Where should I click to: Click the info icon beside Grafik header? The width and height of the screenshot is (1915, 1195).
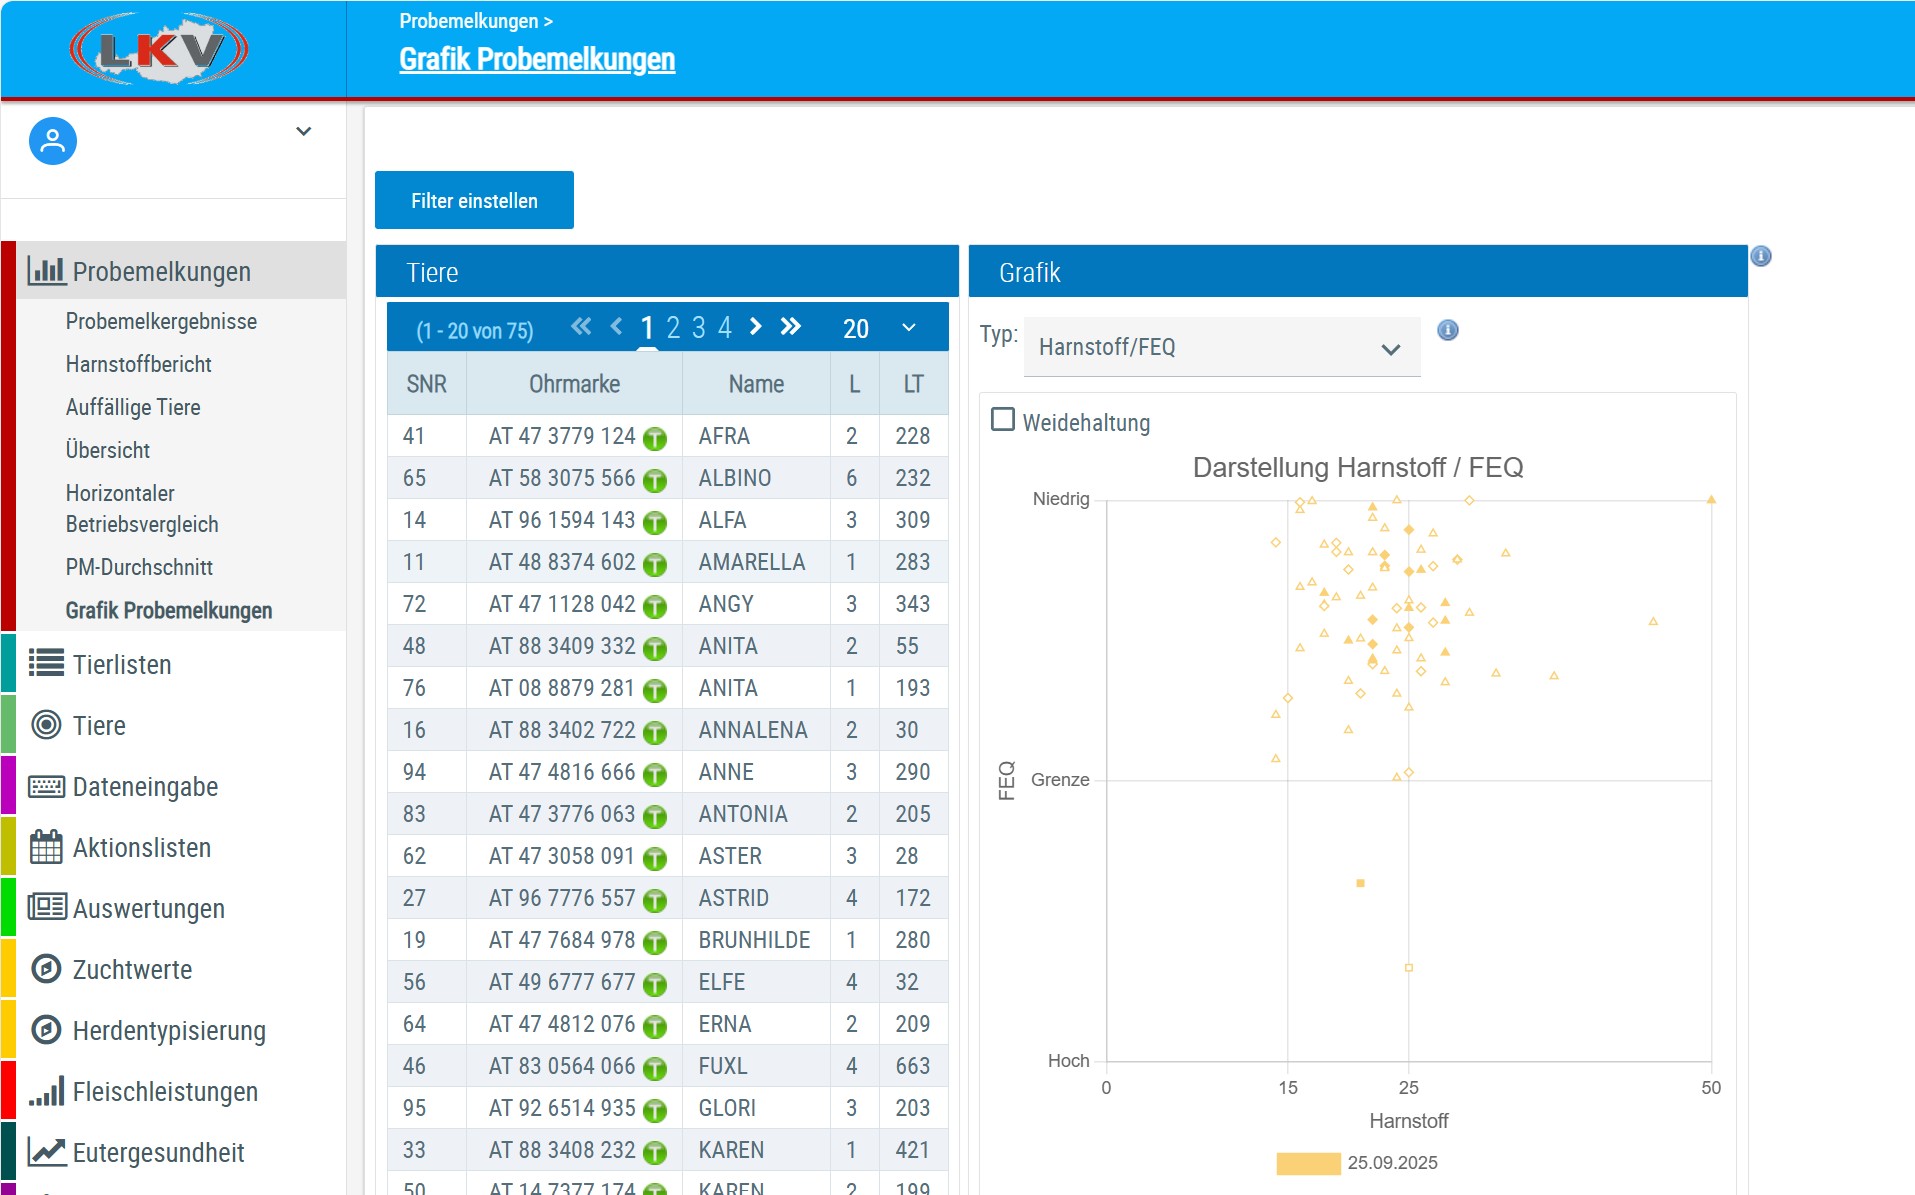click(x=1761, y=257)
